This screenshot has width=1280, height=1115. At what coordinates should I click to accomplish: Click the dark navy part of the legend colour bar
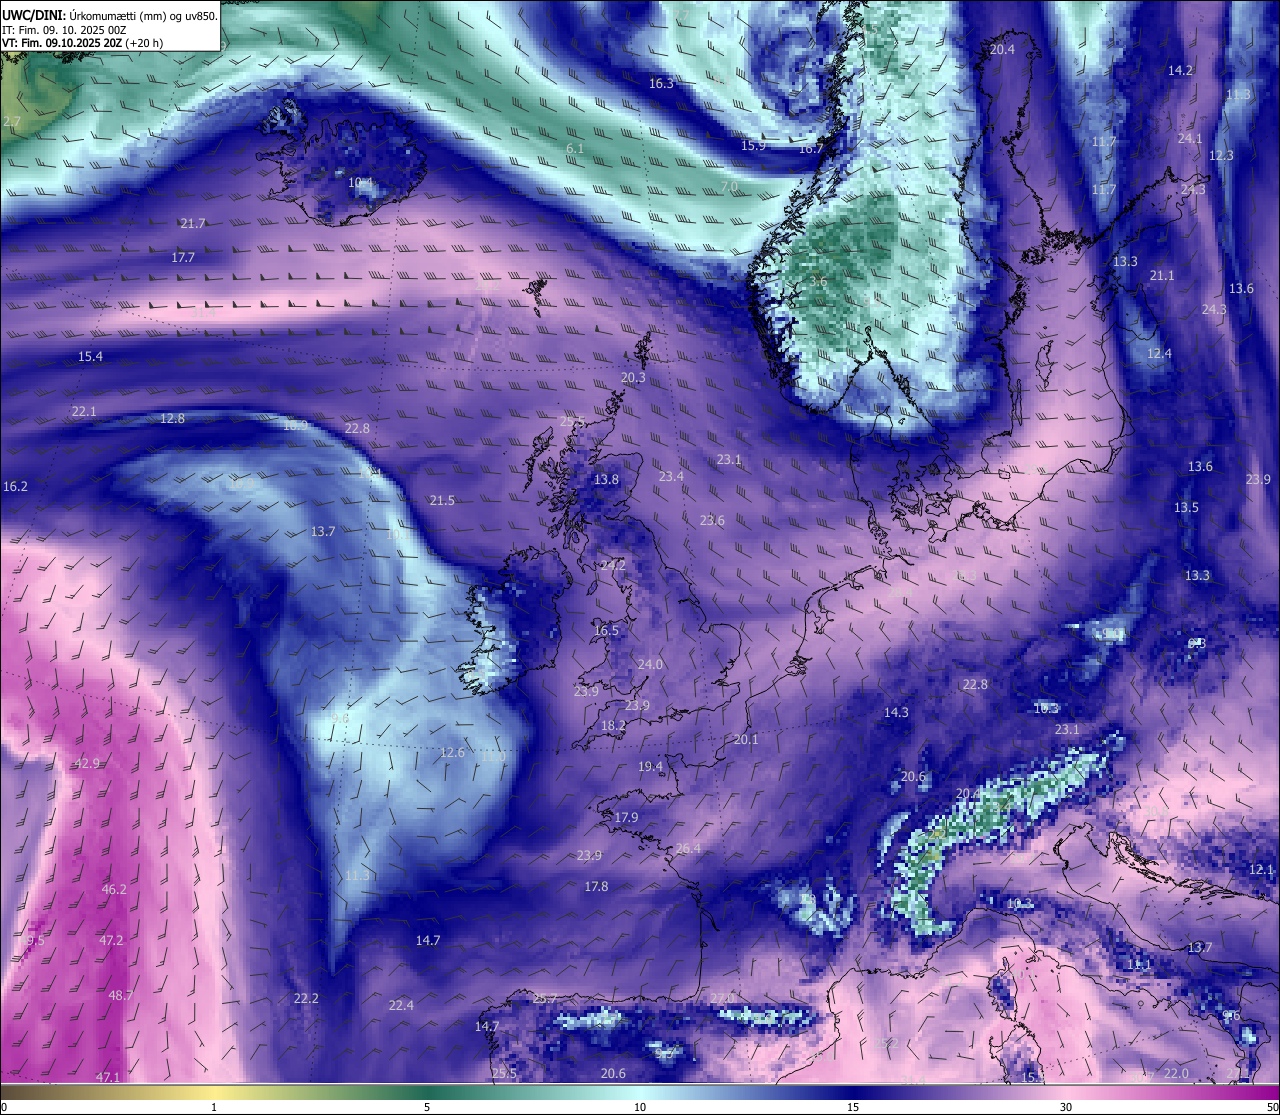[853, 1092]
